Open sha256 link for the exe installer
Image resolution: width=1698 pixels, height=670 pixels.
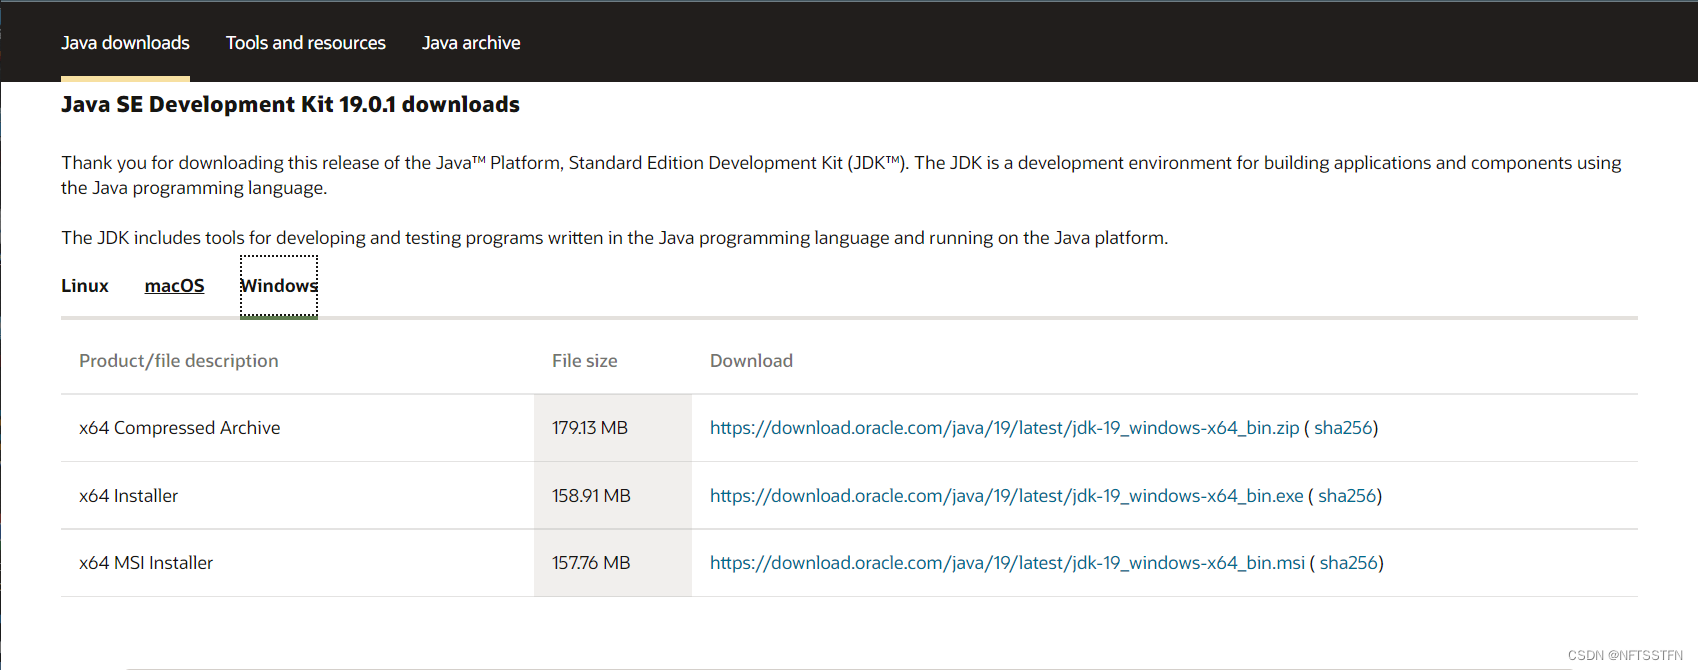[x=1347, y=496]
